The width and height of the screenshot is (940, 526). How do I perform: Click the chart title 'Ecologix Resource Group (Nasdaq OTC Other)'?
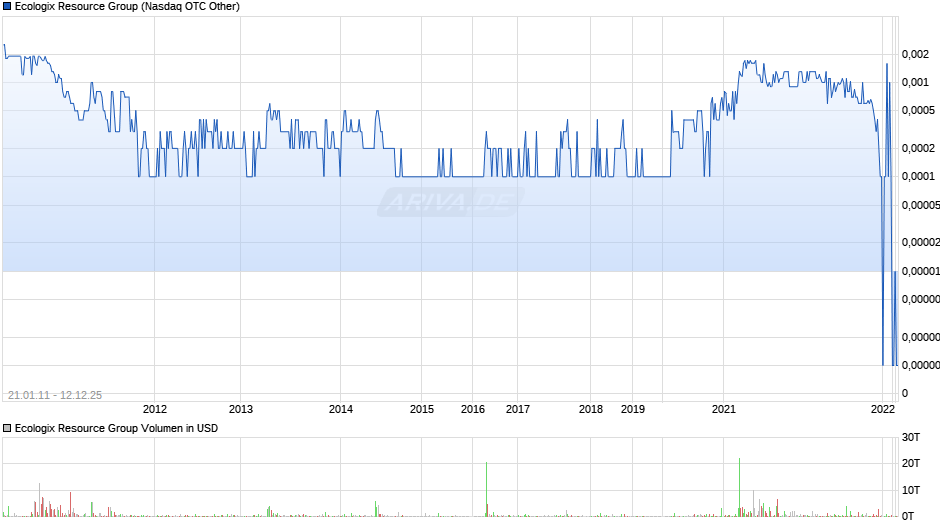(x=127, y=7)
